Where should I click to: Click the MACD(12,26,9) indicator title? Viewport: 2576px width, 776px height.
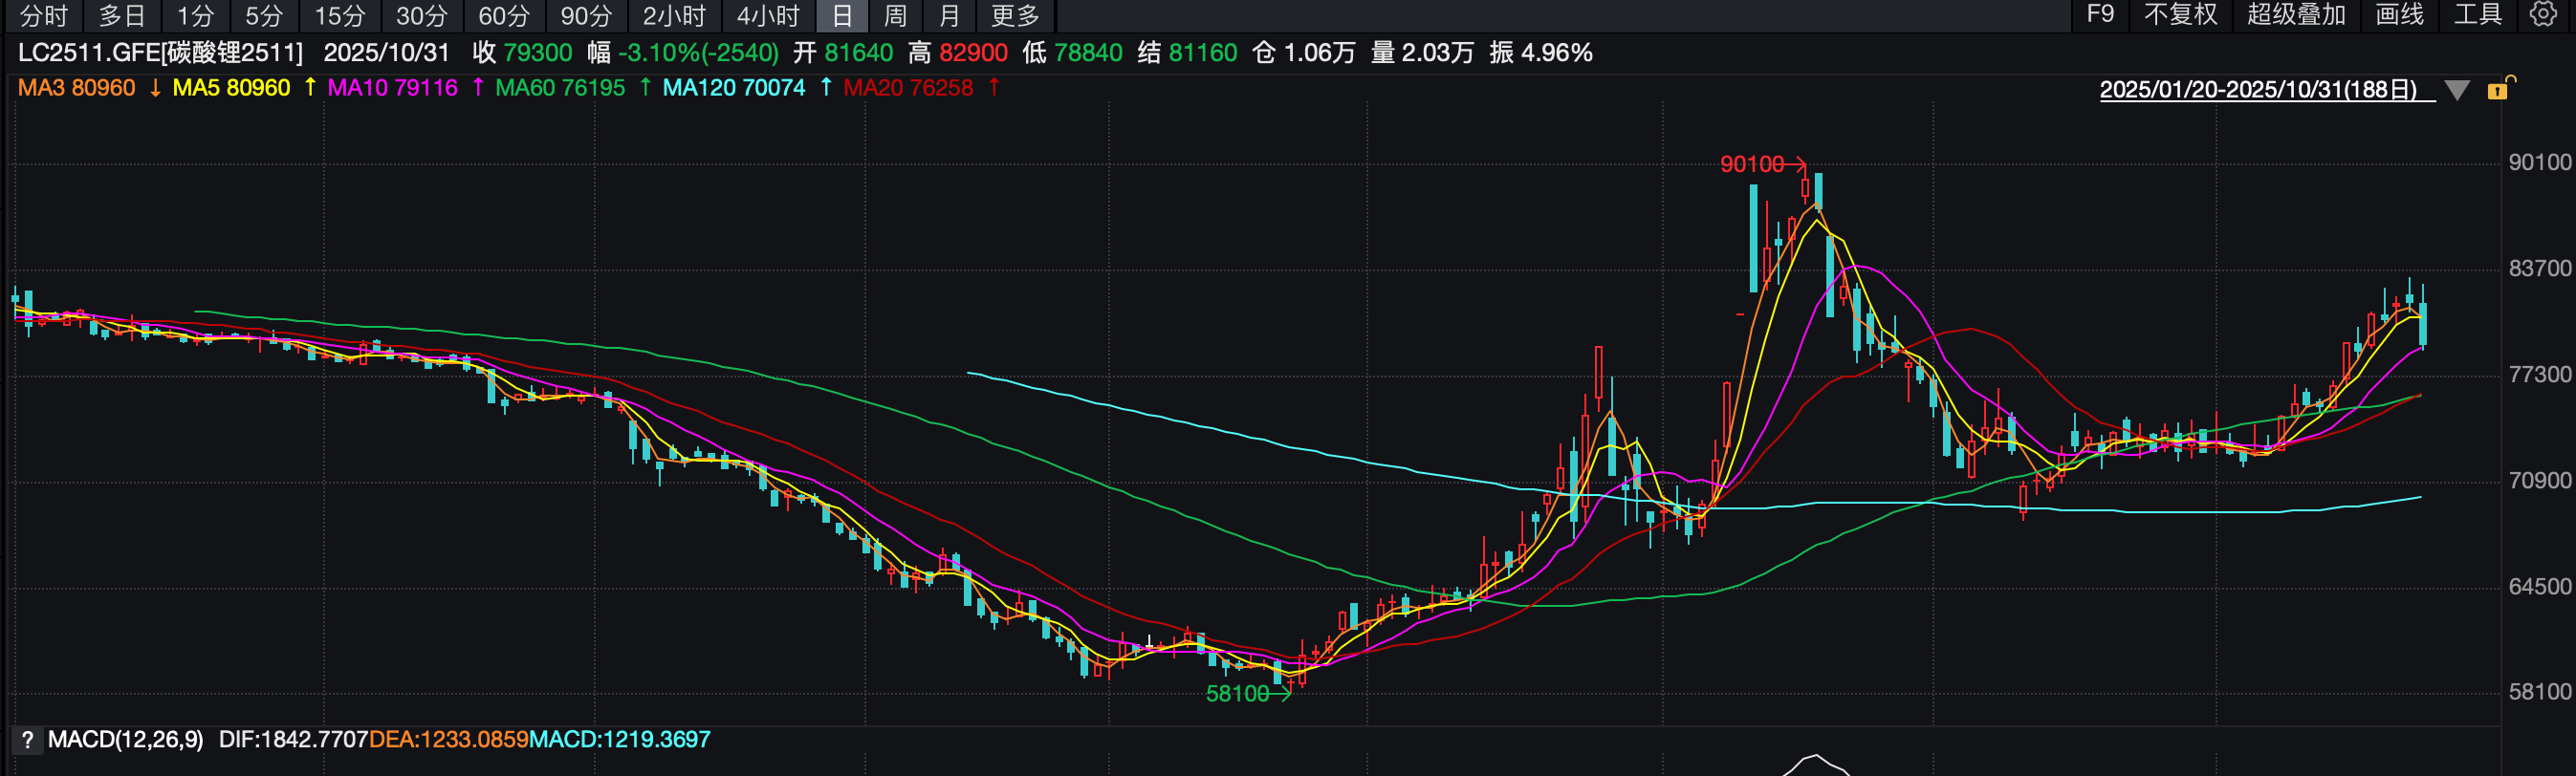(x=125, y=740)
